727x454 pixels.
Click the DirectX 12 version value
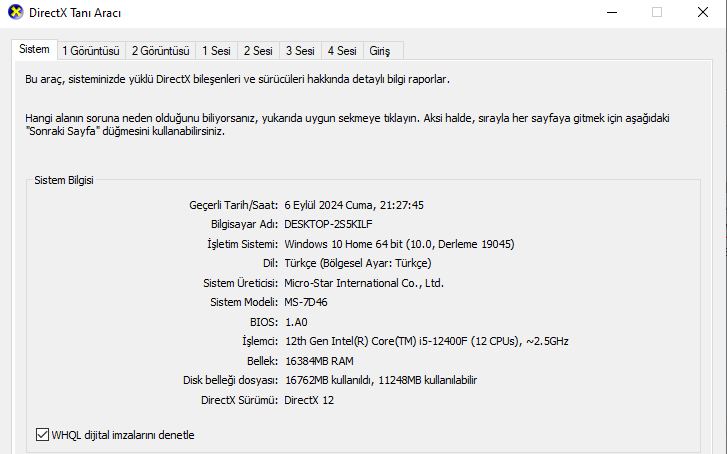309,400
